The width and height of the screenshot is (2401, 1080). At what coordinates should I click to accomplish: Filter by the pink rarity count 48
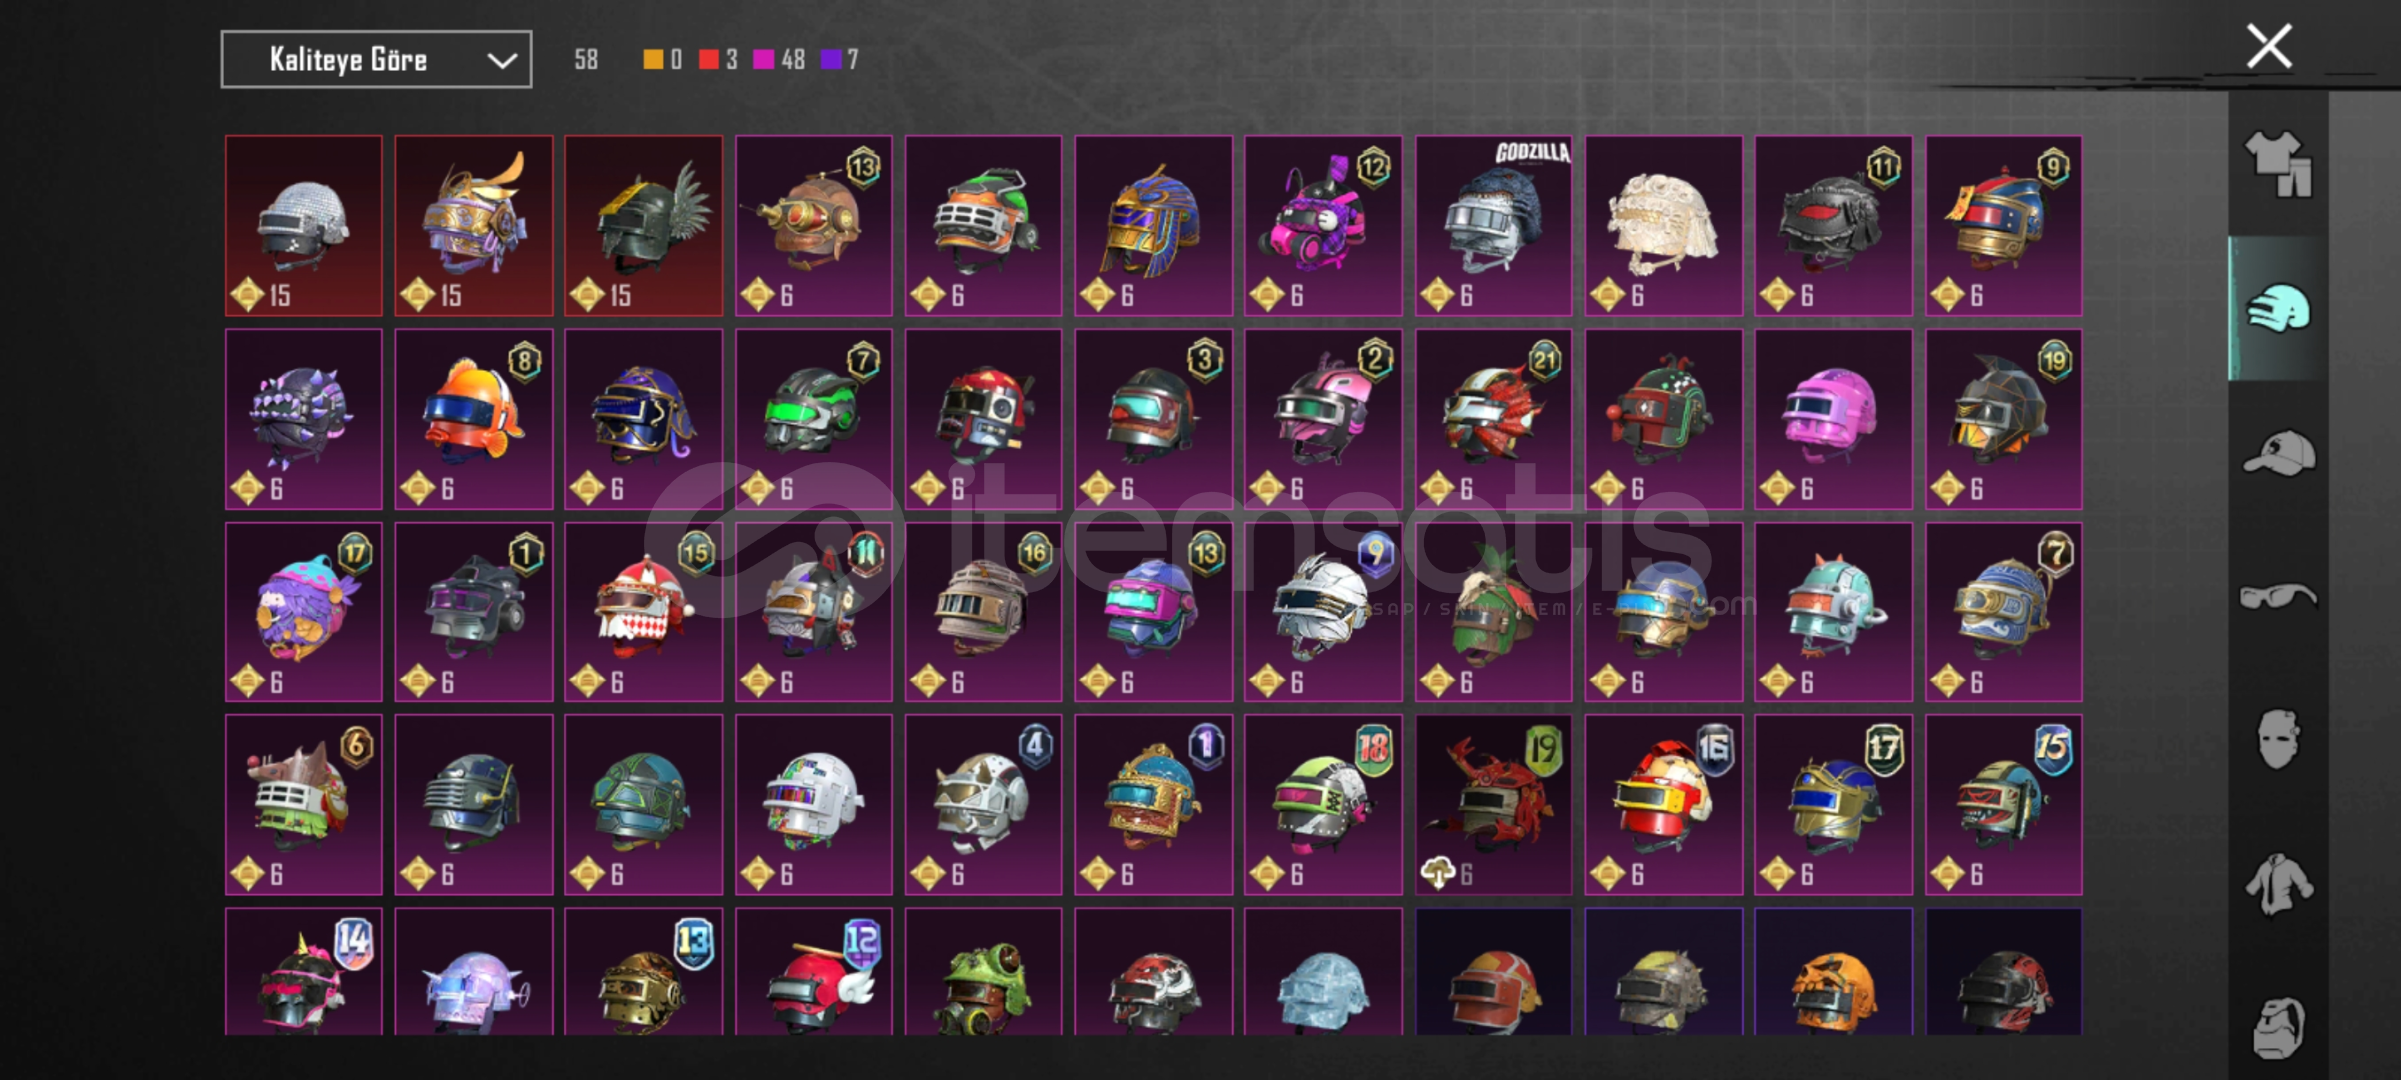point(780,60)
